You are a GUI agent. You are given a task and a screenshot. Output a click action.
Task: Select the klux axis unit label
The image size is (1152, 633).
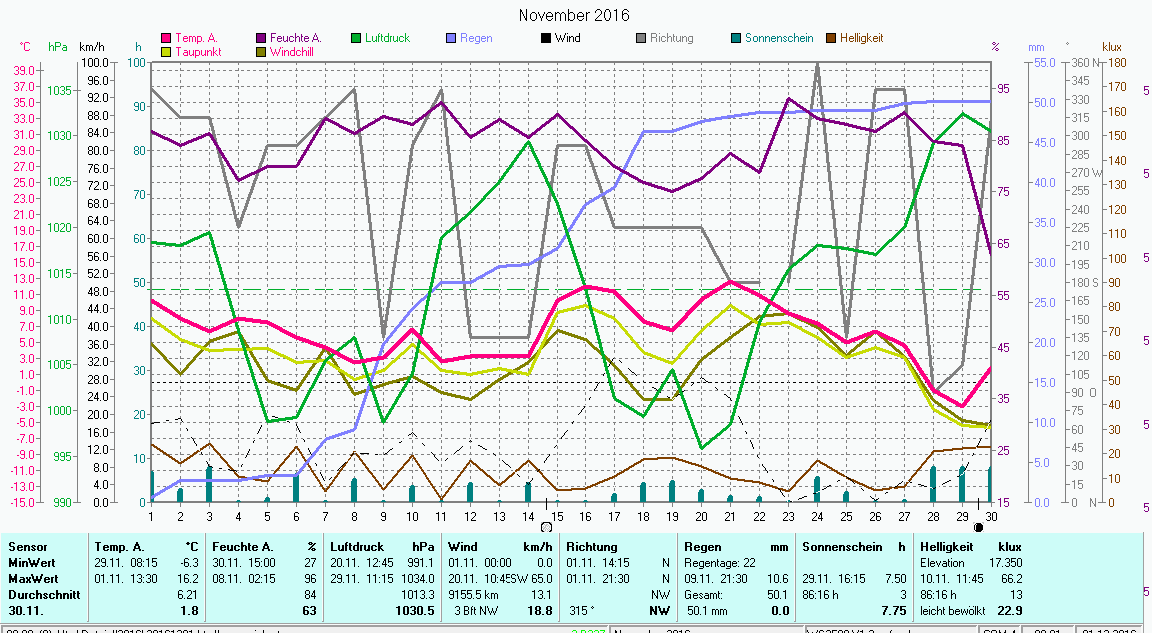1112,47
